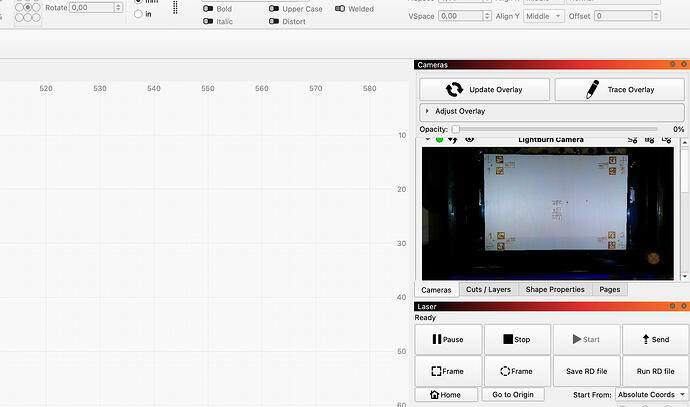The height and width of the screenshot is (407, 690).
Task: Expand the Adjust Overlay section
Action: tap(552, 112)
